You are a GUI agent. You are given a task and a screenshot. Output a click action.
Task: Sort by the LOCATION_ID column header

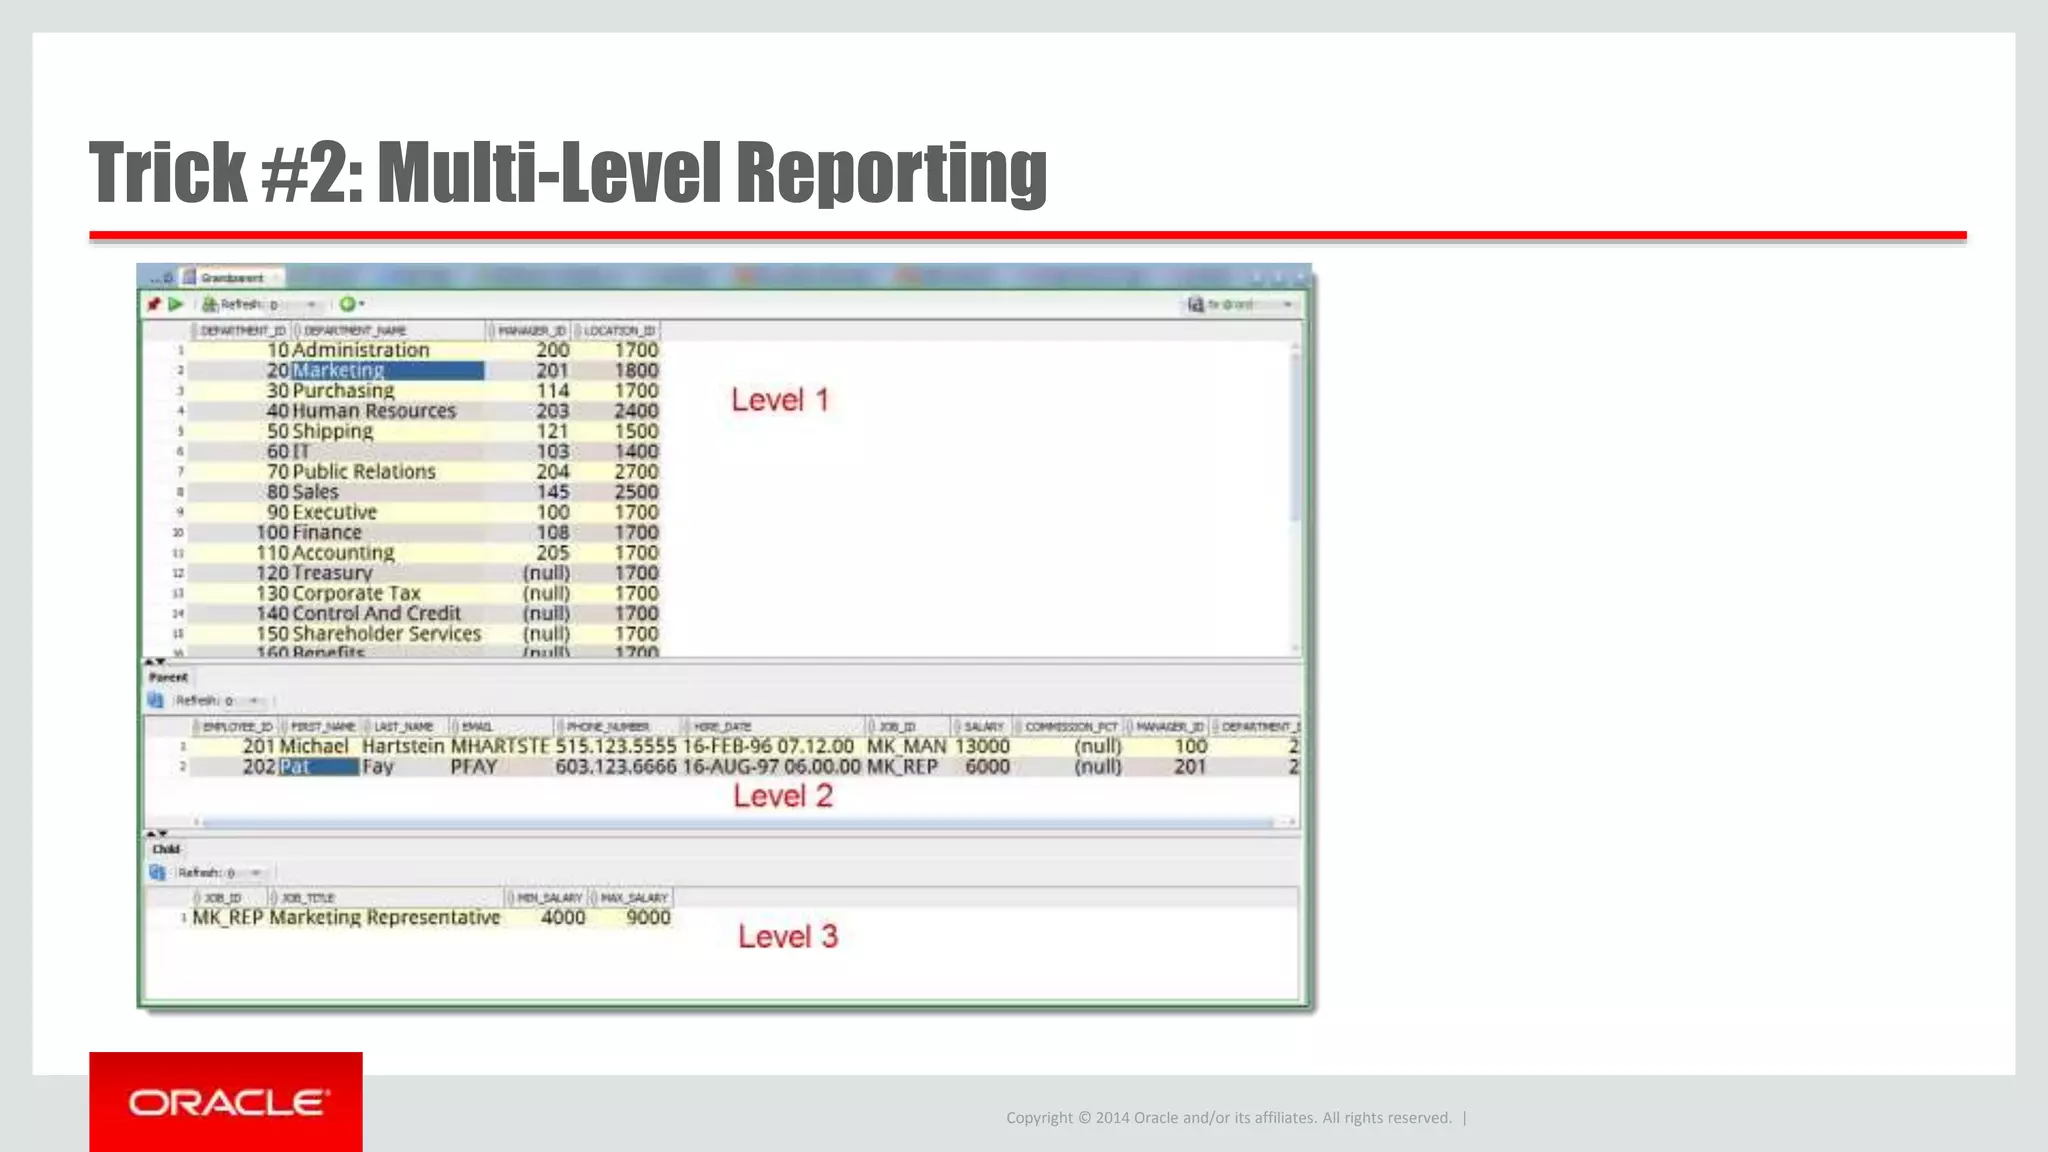618,330
